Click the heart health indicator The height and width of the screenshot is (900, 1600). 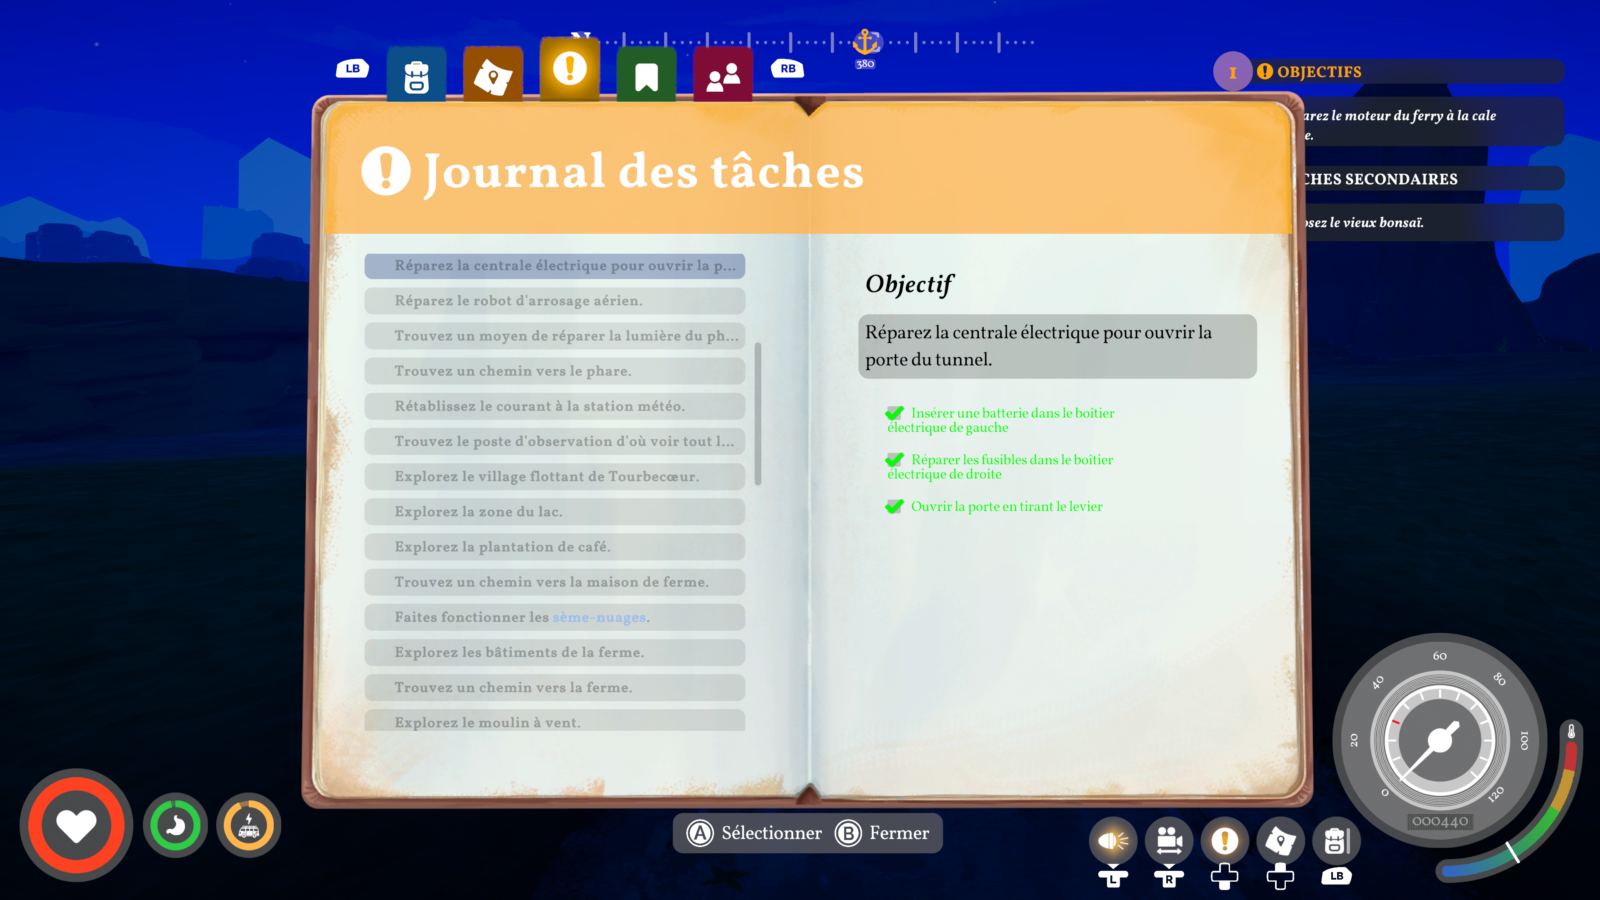76,826
